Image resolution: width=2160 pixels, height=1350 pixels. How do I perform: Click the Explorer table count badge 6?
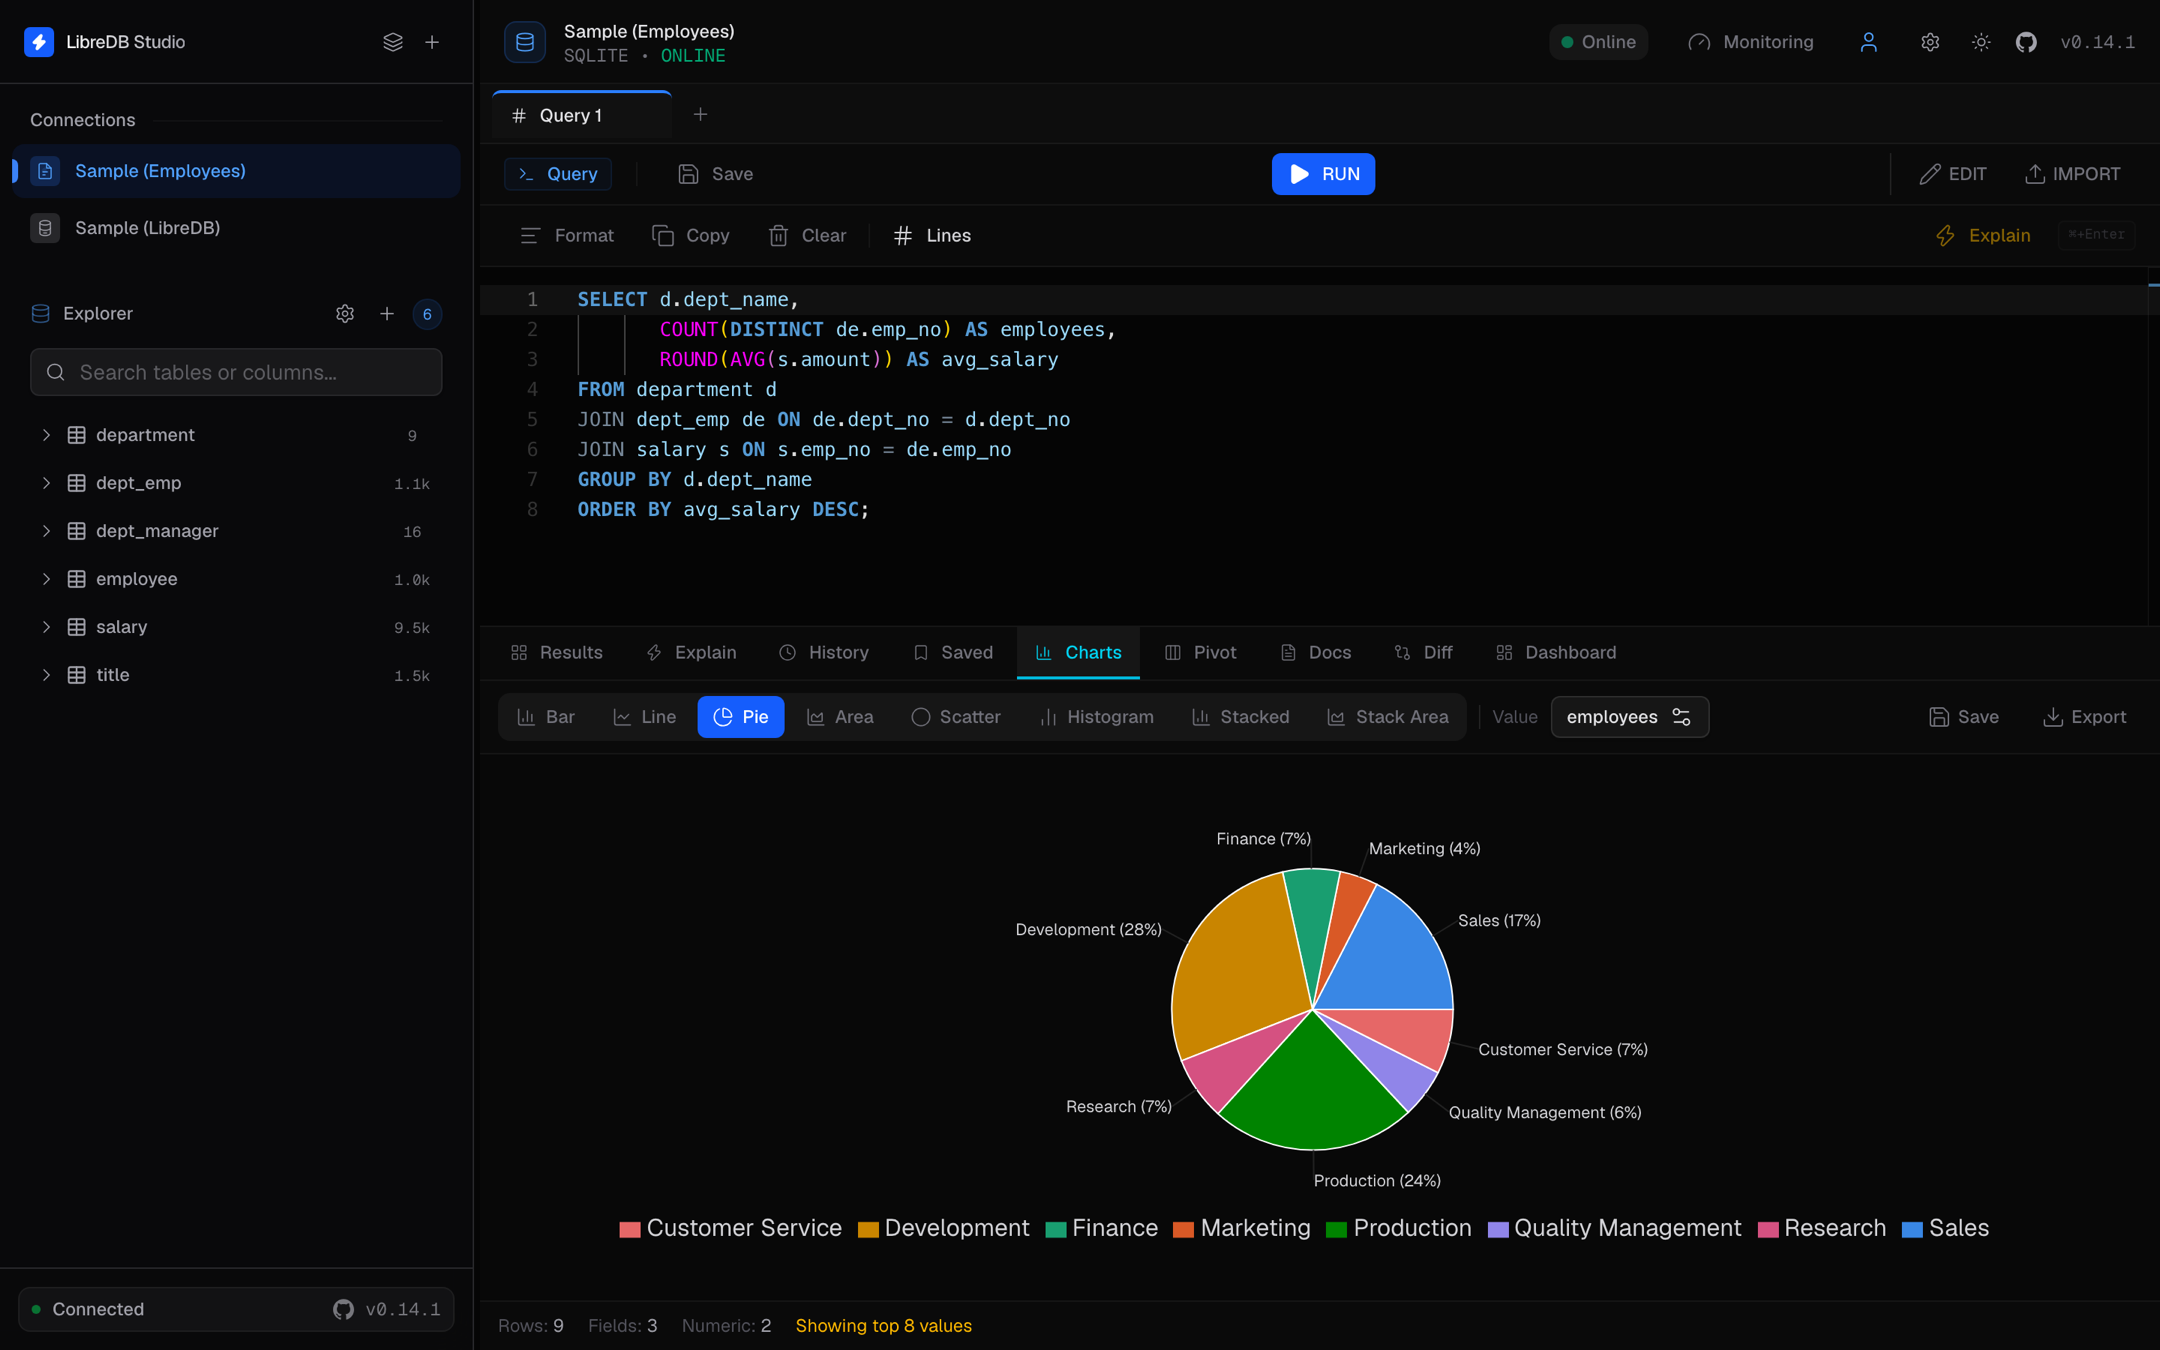click(x=427, y=314)
